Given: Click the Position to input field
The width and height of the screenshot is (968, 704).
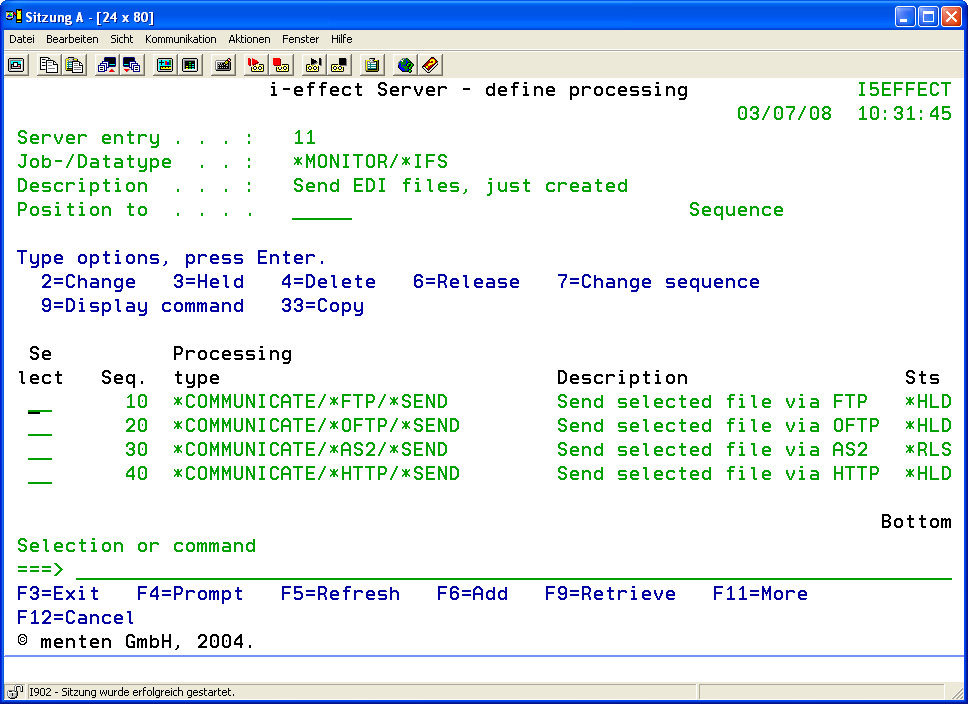Looking at the screenshot, I should (322, 210).
